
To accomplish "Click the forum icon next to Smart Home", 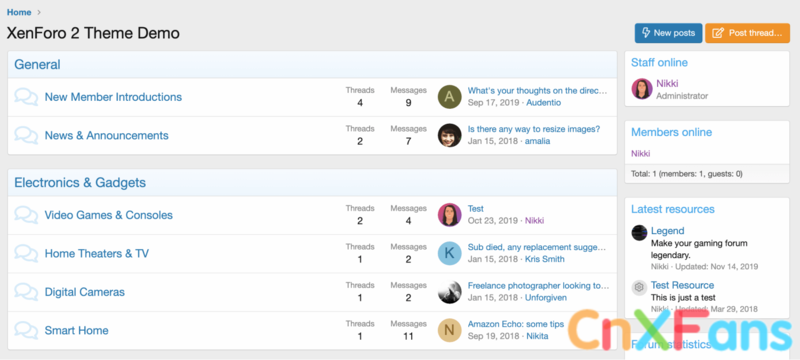I will (26, 330).
